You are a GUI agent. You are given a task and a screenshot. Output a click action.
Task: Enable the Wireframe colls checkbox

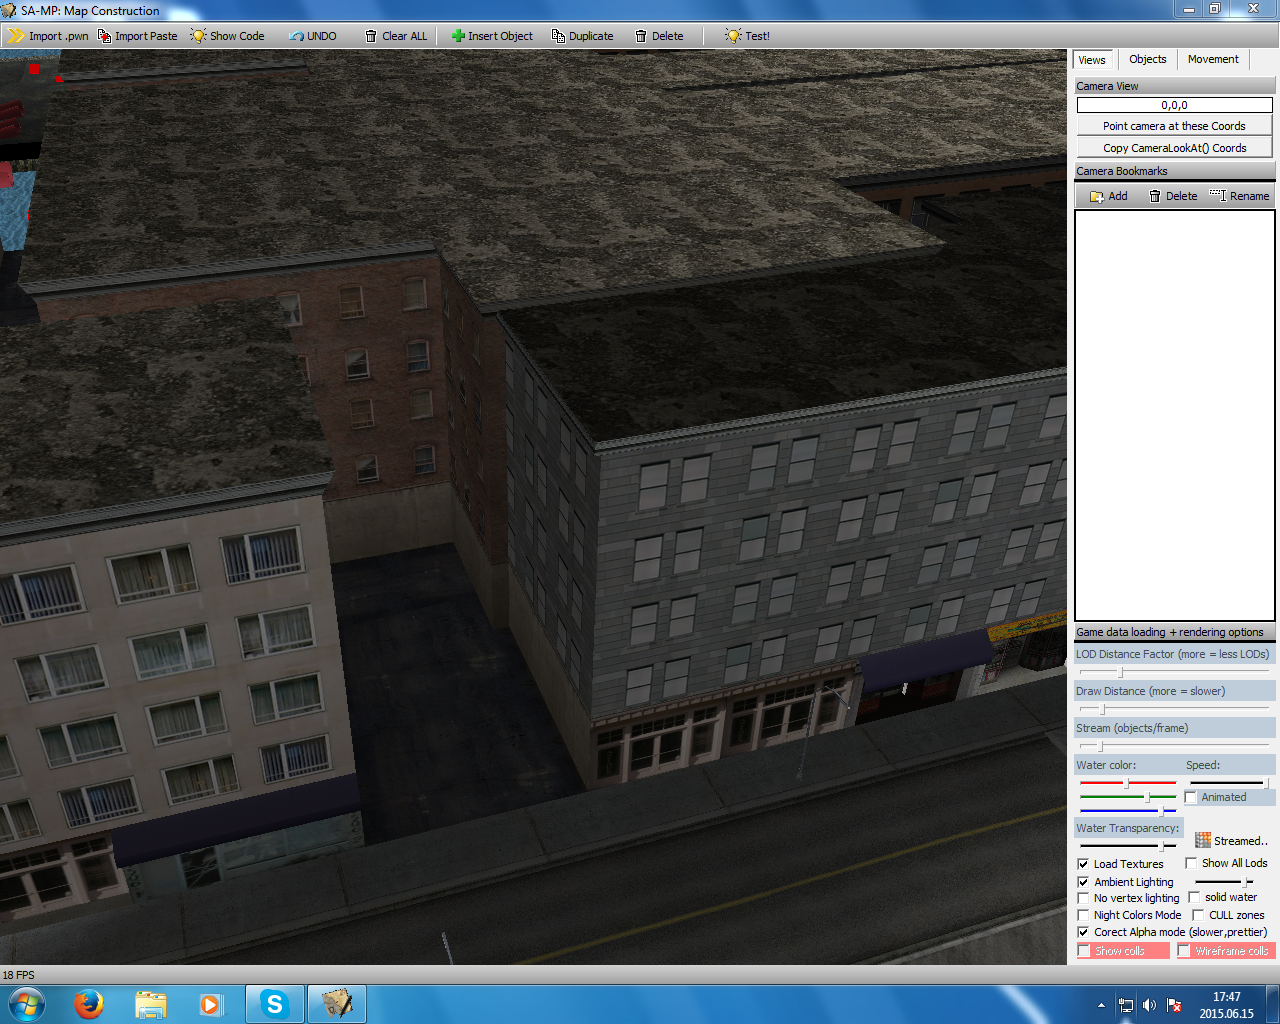point(1184,951)
